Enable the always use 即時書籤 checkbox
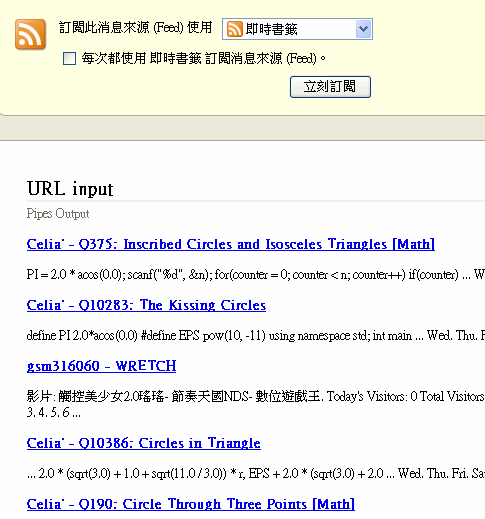 coord(69,58)
